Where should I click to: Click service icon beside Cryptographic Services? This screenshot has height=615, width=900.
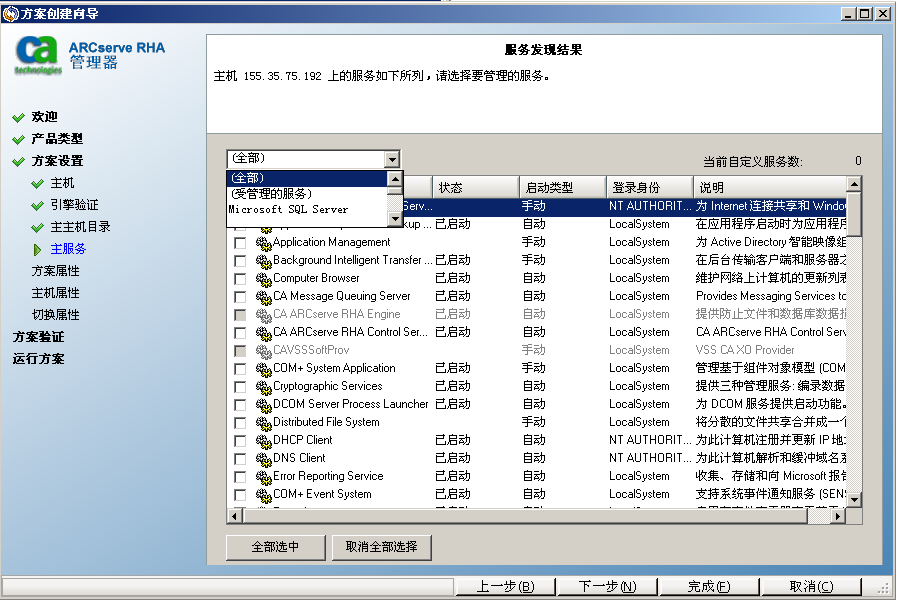point(264,387)
